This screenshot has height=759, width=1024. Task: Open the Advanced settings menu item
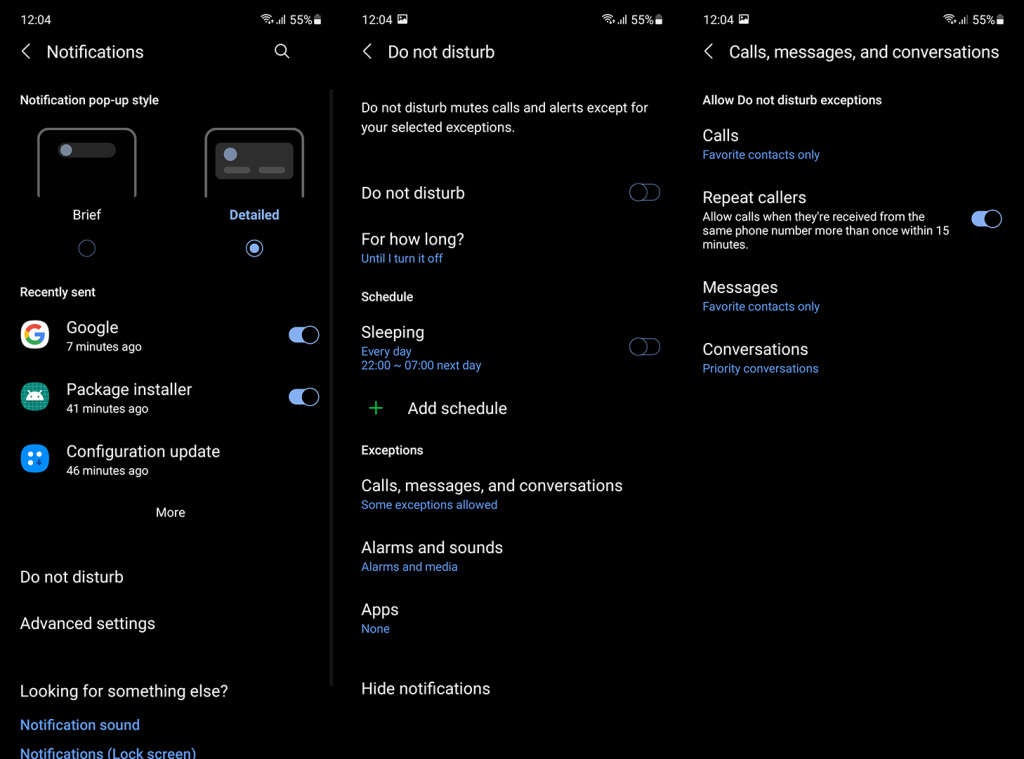[x=88, y=623]
